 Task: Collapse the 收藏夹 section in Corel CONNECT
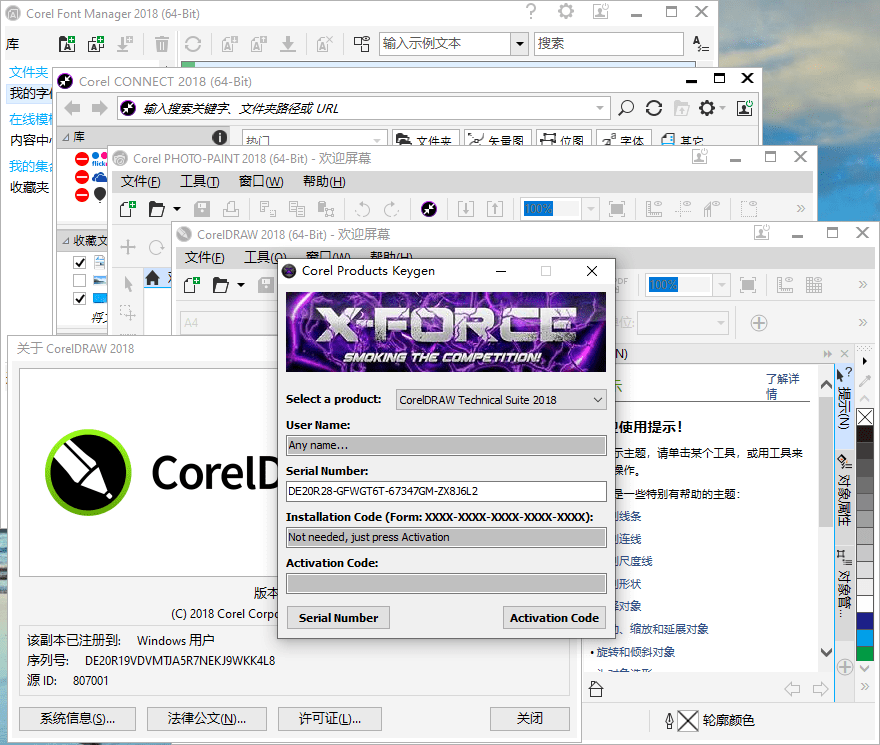coord(66,241)
